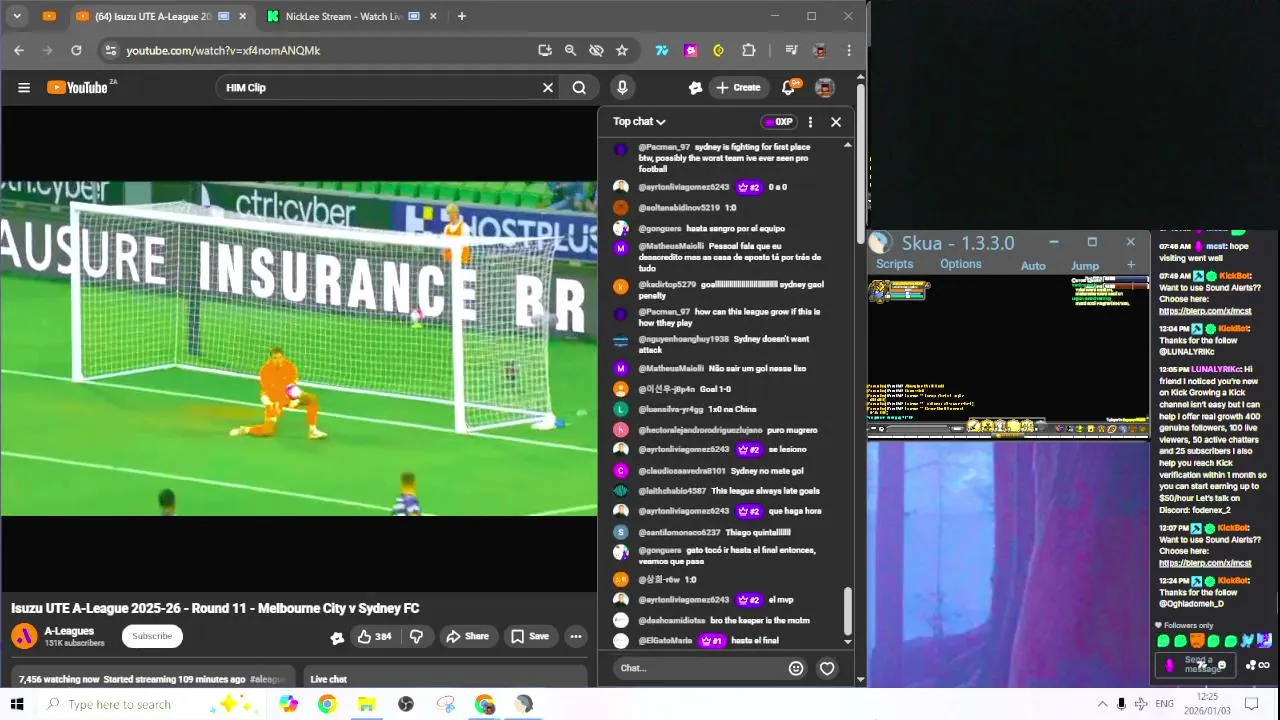The width and height of the screenshot is (1280, 720).
Task: Dislike the A-League video
Action: click(x=416, y=637)
